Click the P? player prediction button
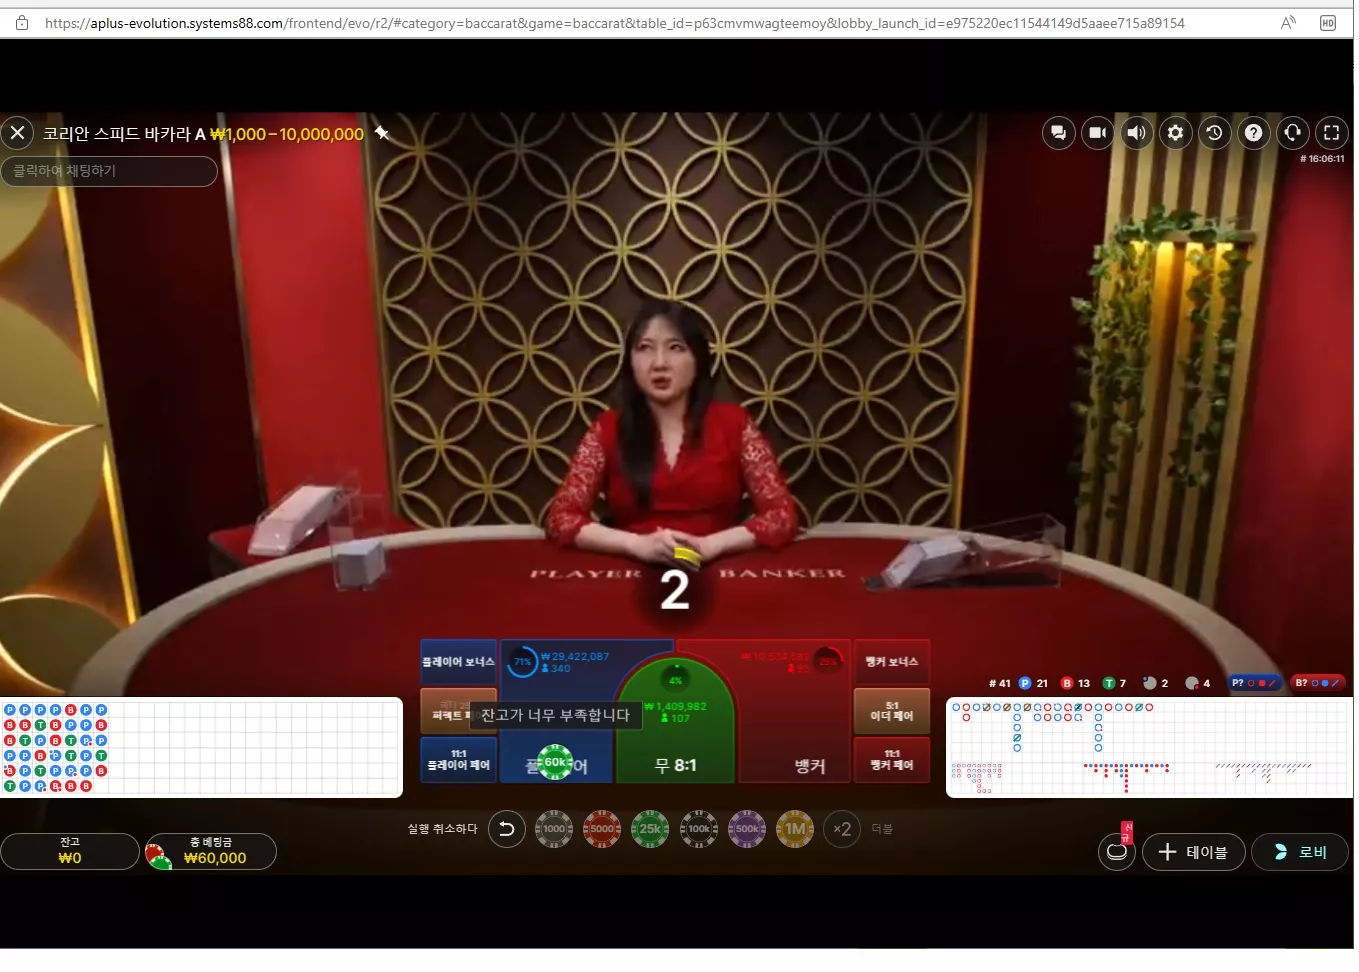 point(1255,683)
